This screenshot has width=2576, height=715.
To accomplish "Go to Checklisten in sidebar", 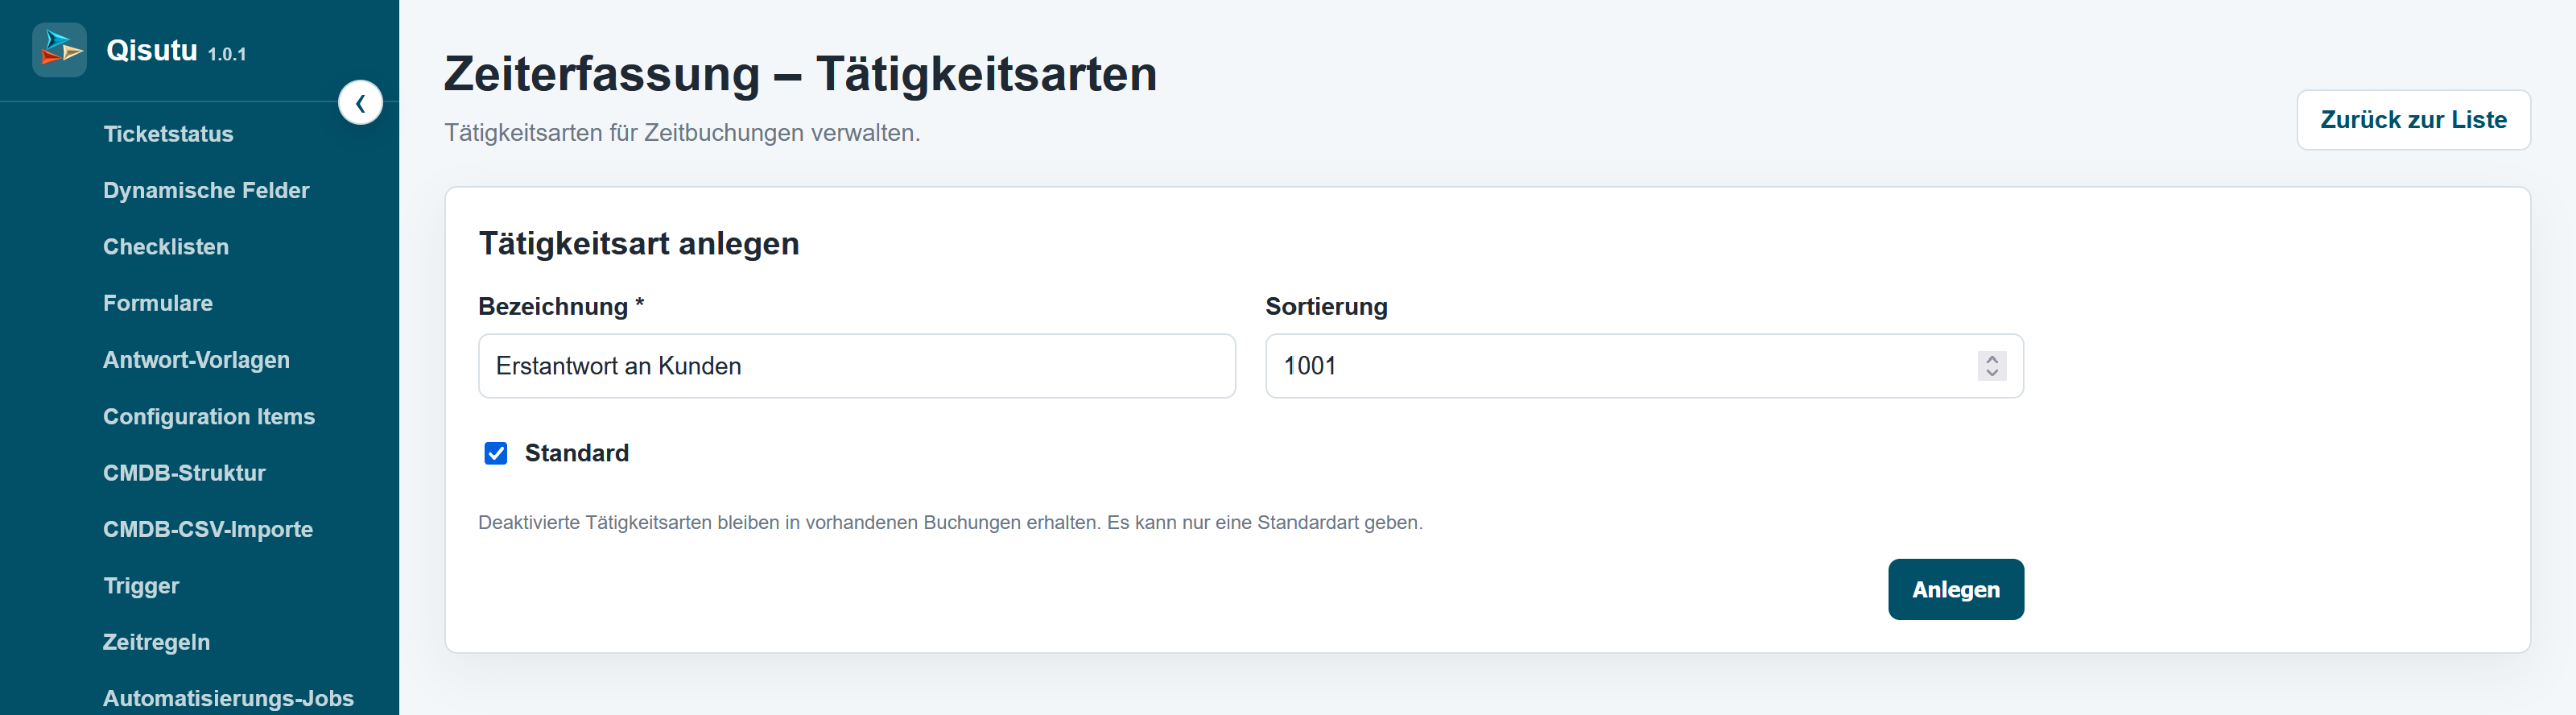I will point(166,247).
